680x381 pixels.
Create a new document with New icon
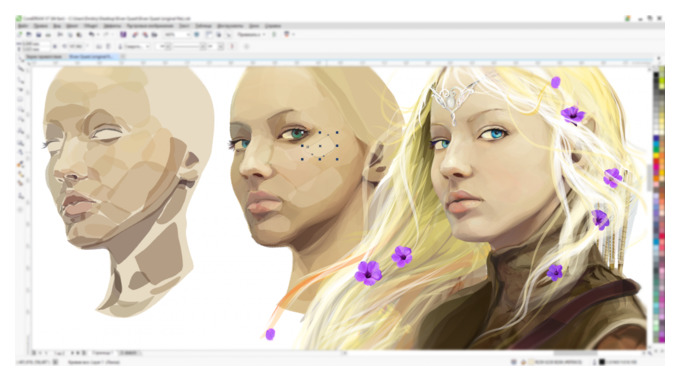coord(20,34)
